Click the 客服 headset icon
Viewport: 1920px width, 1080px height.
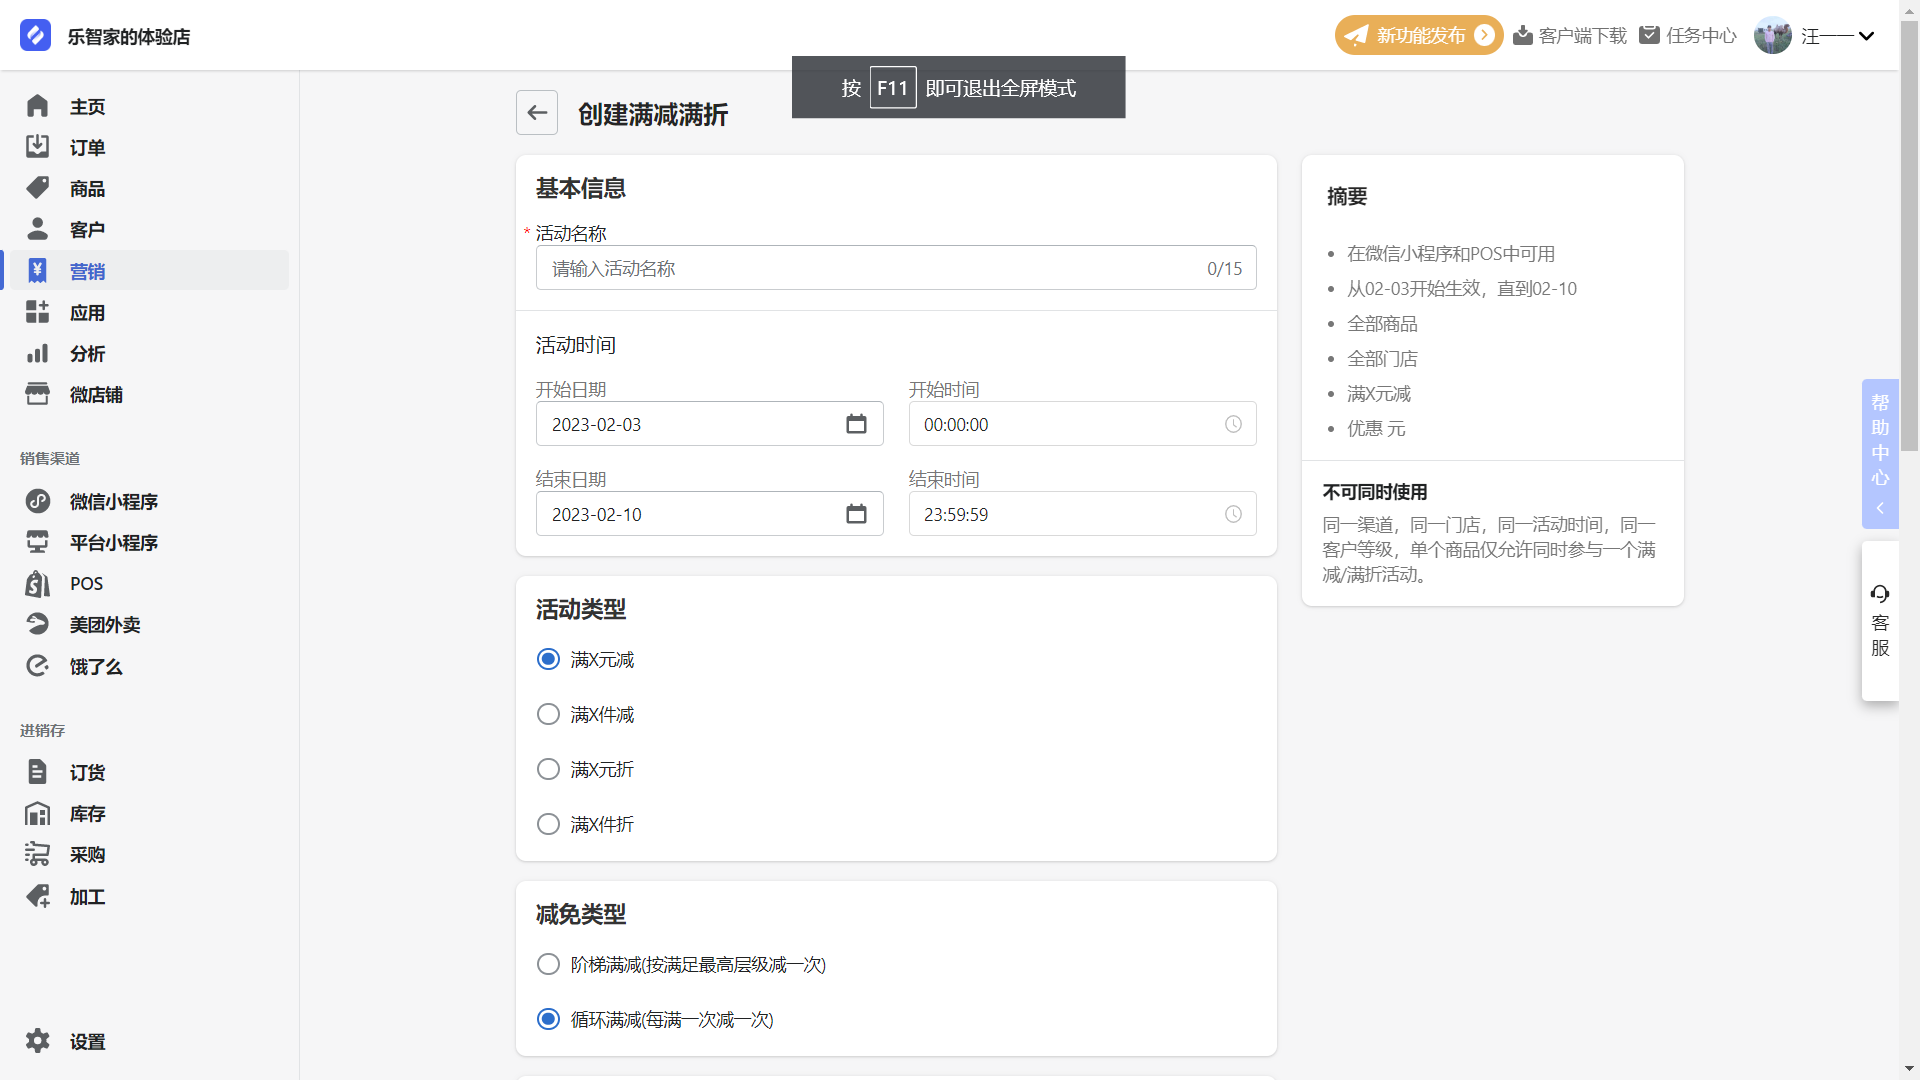pos(1880,594)
